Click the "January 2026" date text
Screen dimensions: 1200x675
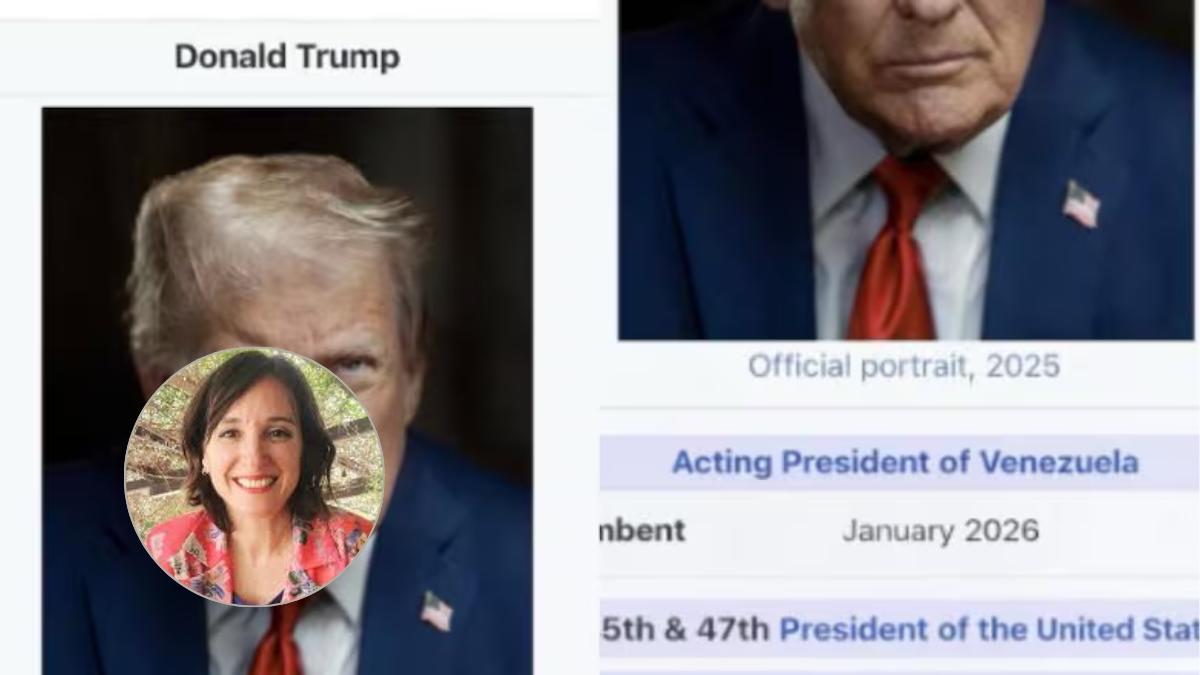(x=941, y=530)
